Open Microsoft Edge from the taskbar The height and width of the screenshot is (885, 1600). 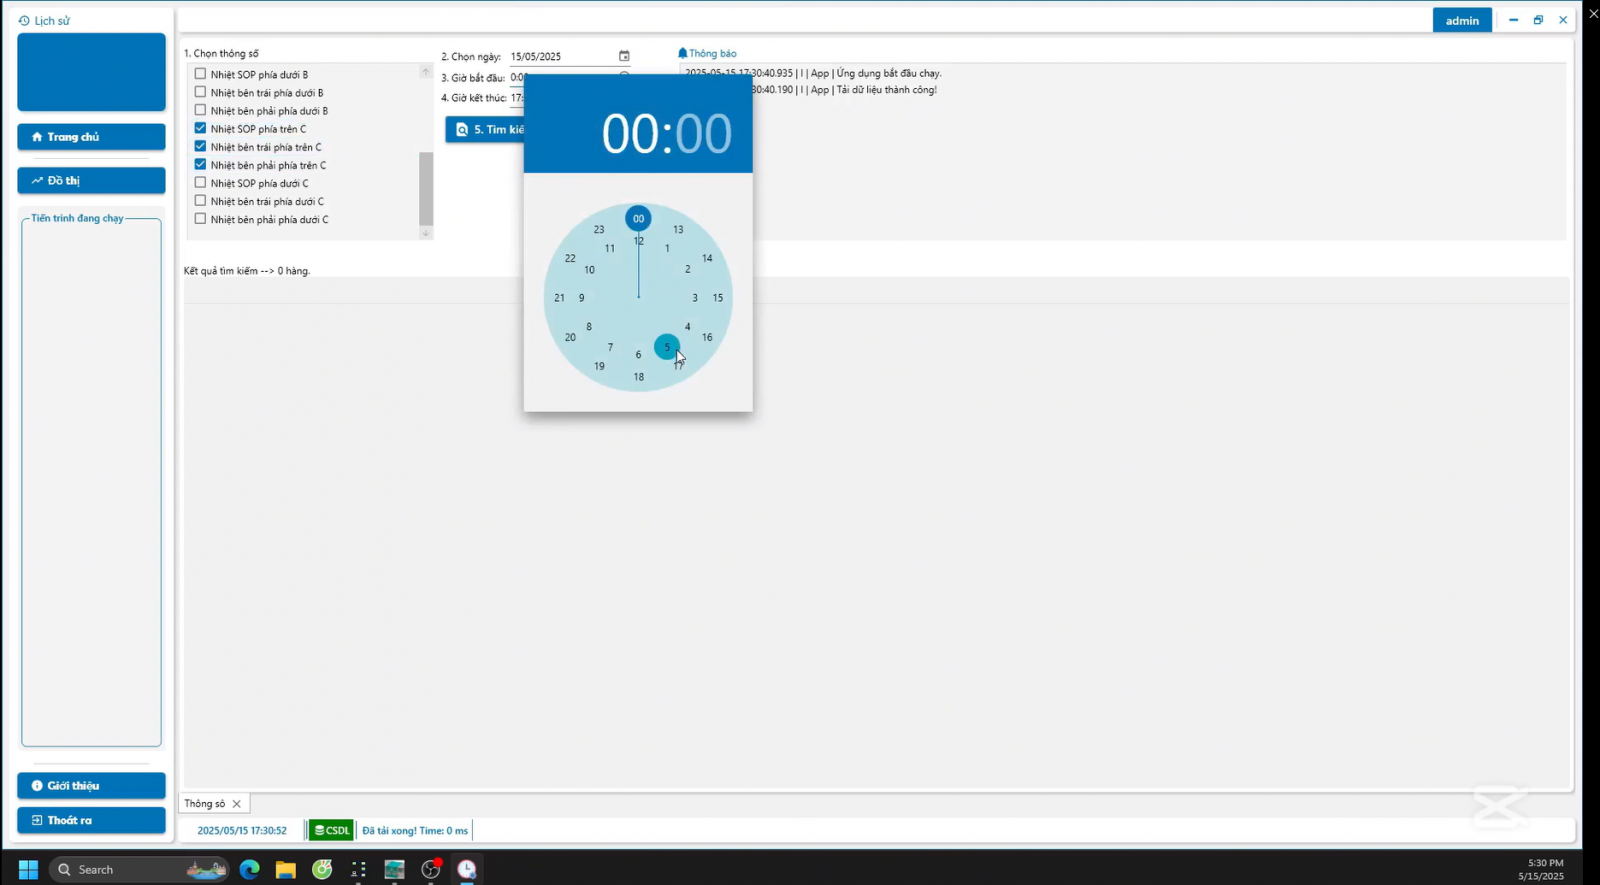[x=249, y=869]
